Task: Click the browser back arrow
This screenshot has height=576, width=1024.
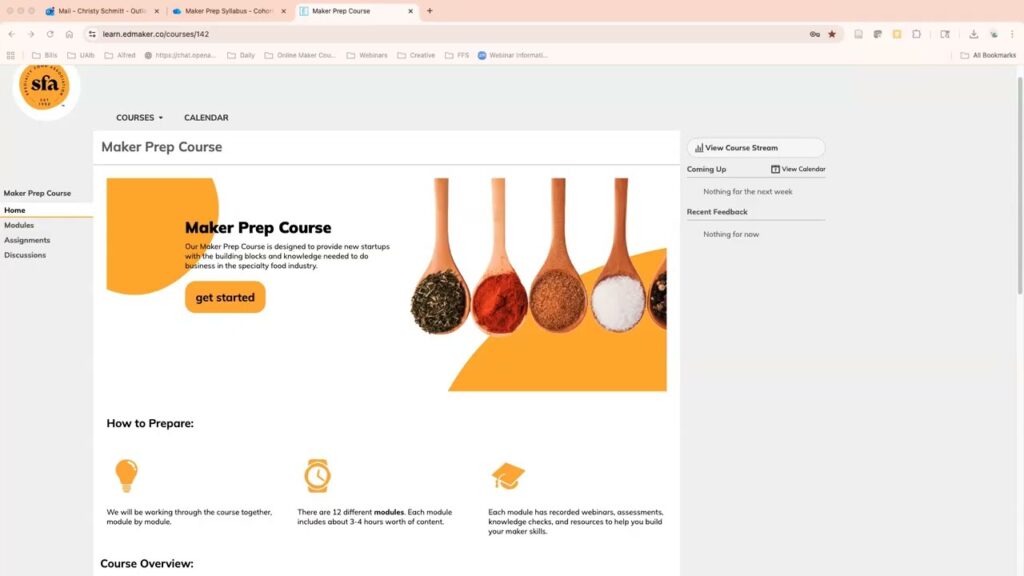Action: point(11,34)
